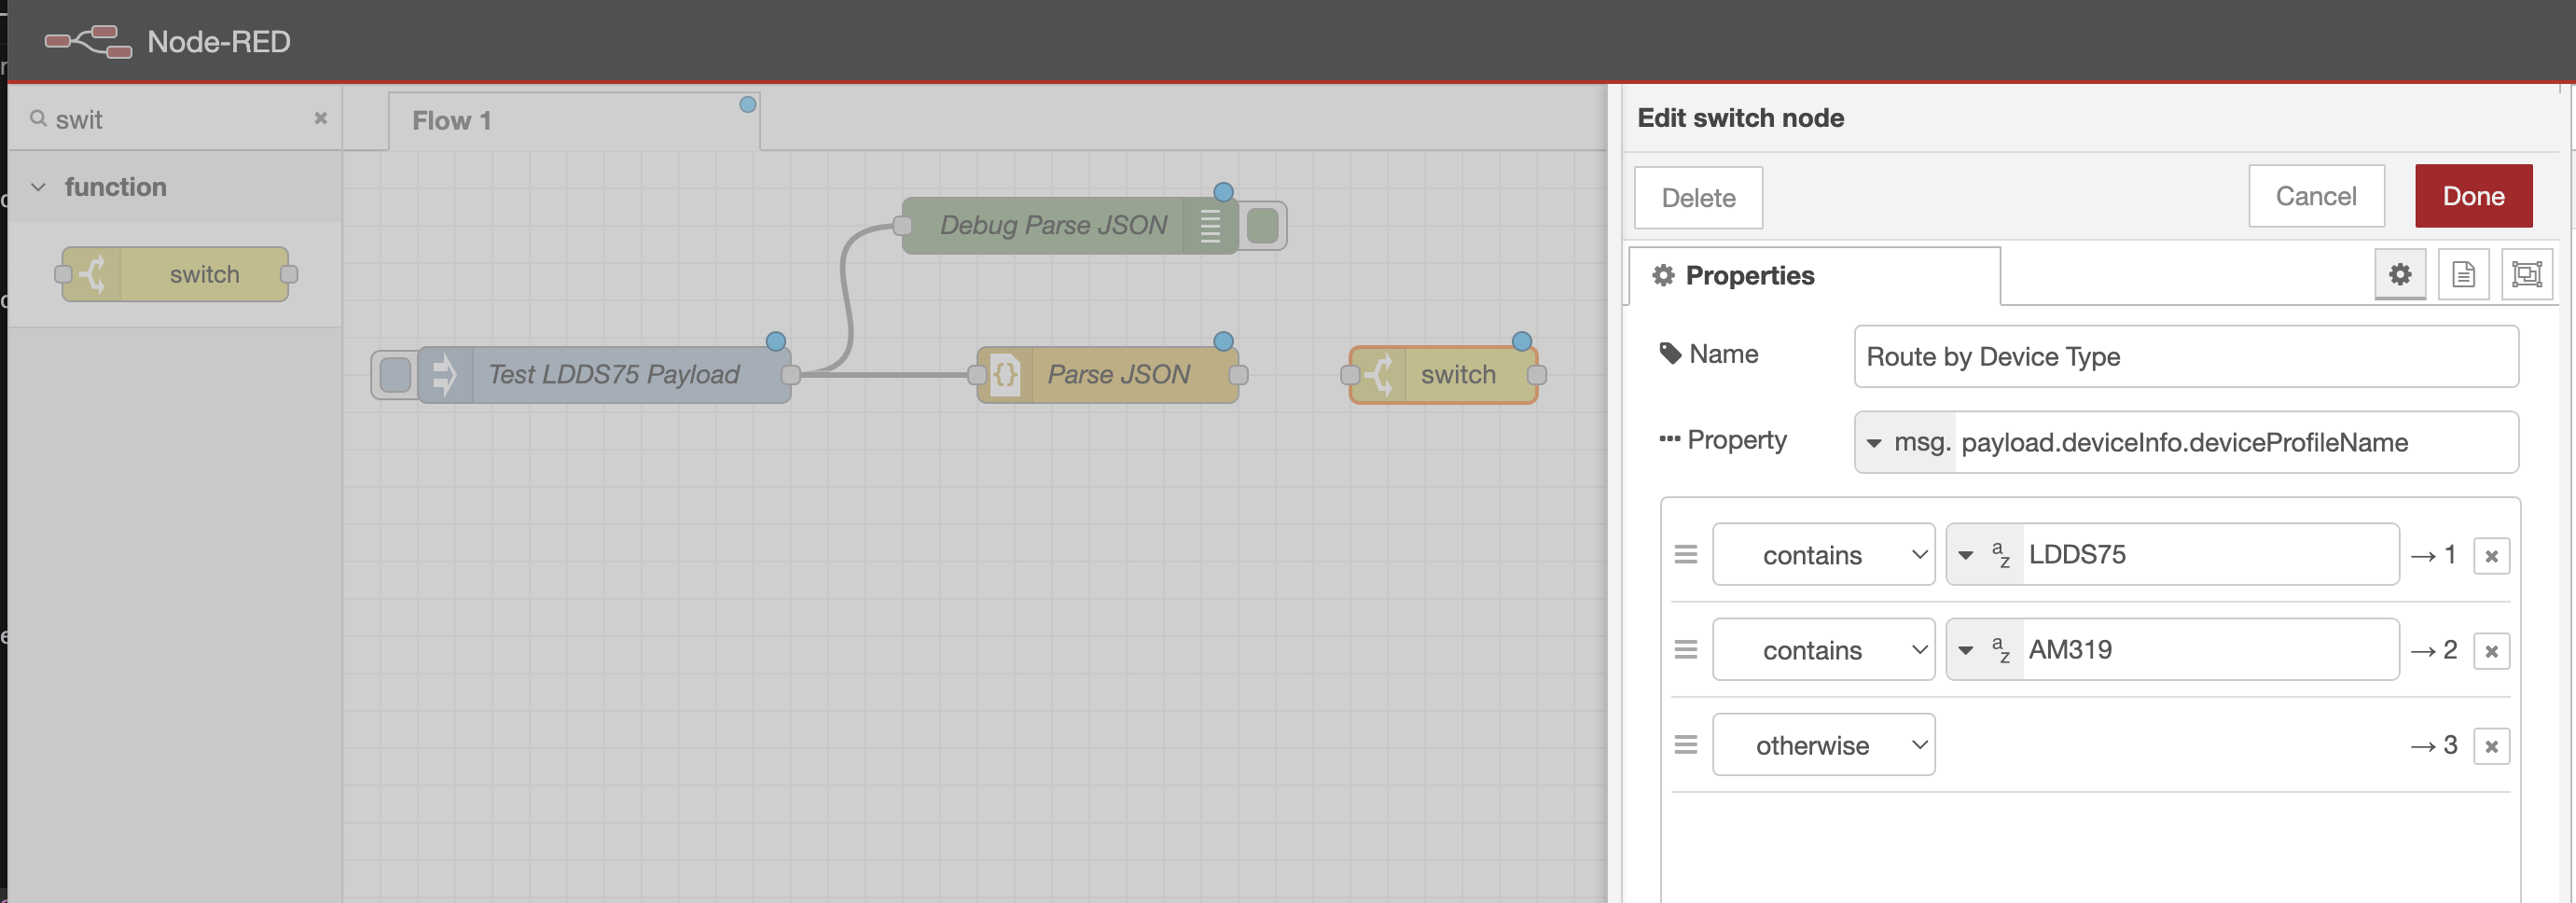Clear the palette search filter

coord(320,118)
